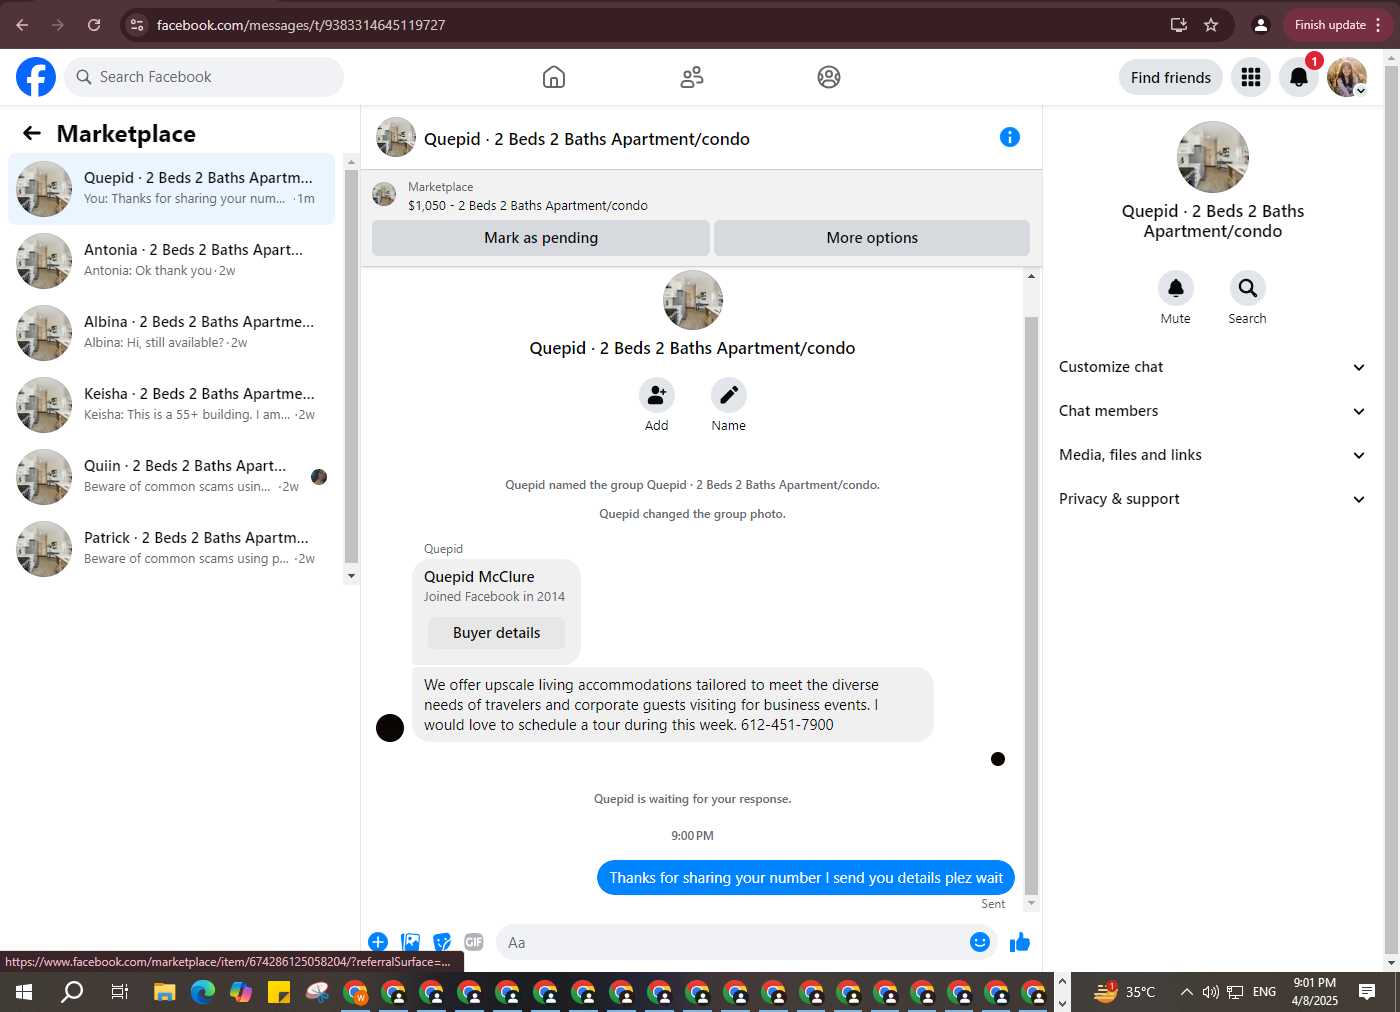Open Keisha conversation in list

[172, 405]
